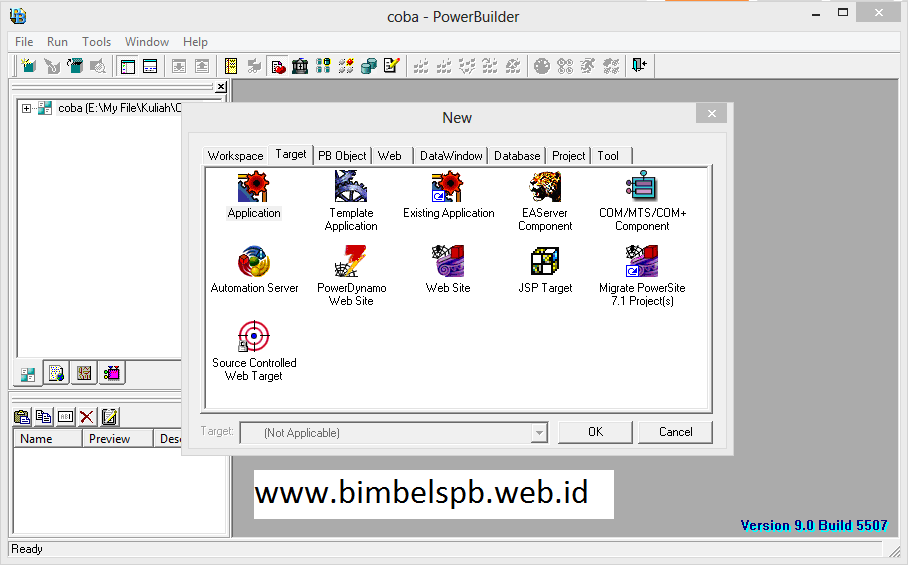Click the Run running-man toolbar icon
Image resolution: width=908 pixels, height=565 pixels.
coord(588,66)
